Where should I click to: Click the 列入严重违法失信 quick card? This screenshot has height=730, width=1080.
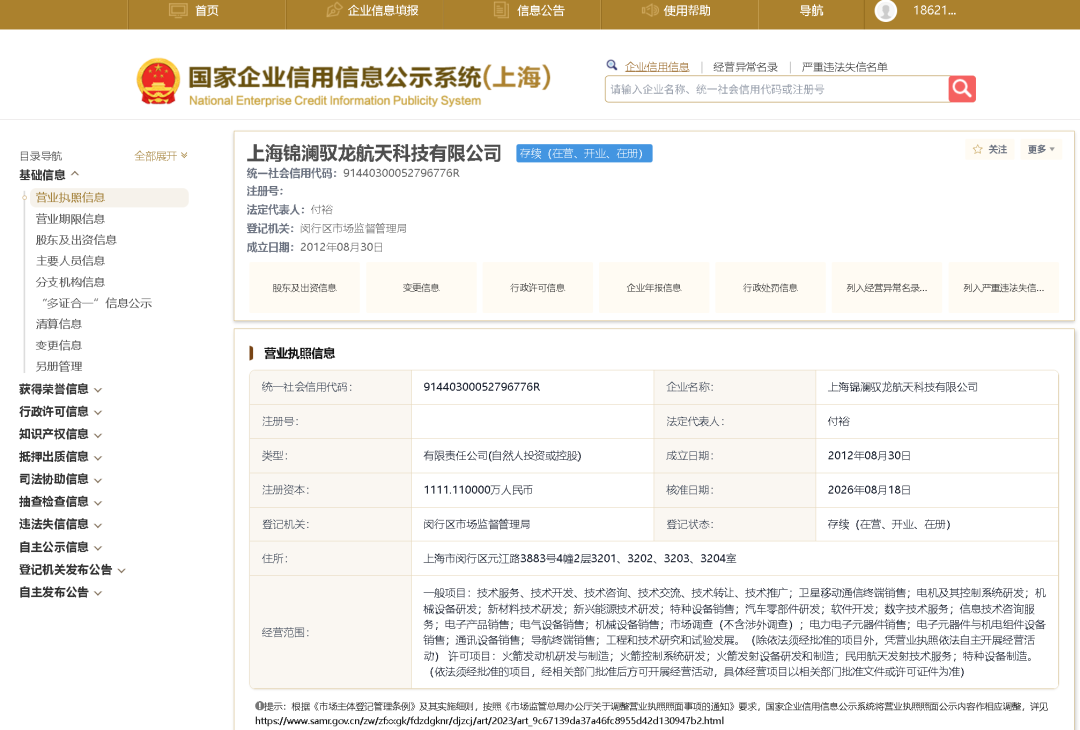coord(1004,288)
